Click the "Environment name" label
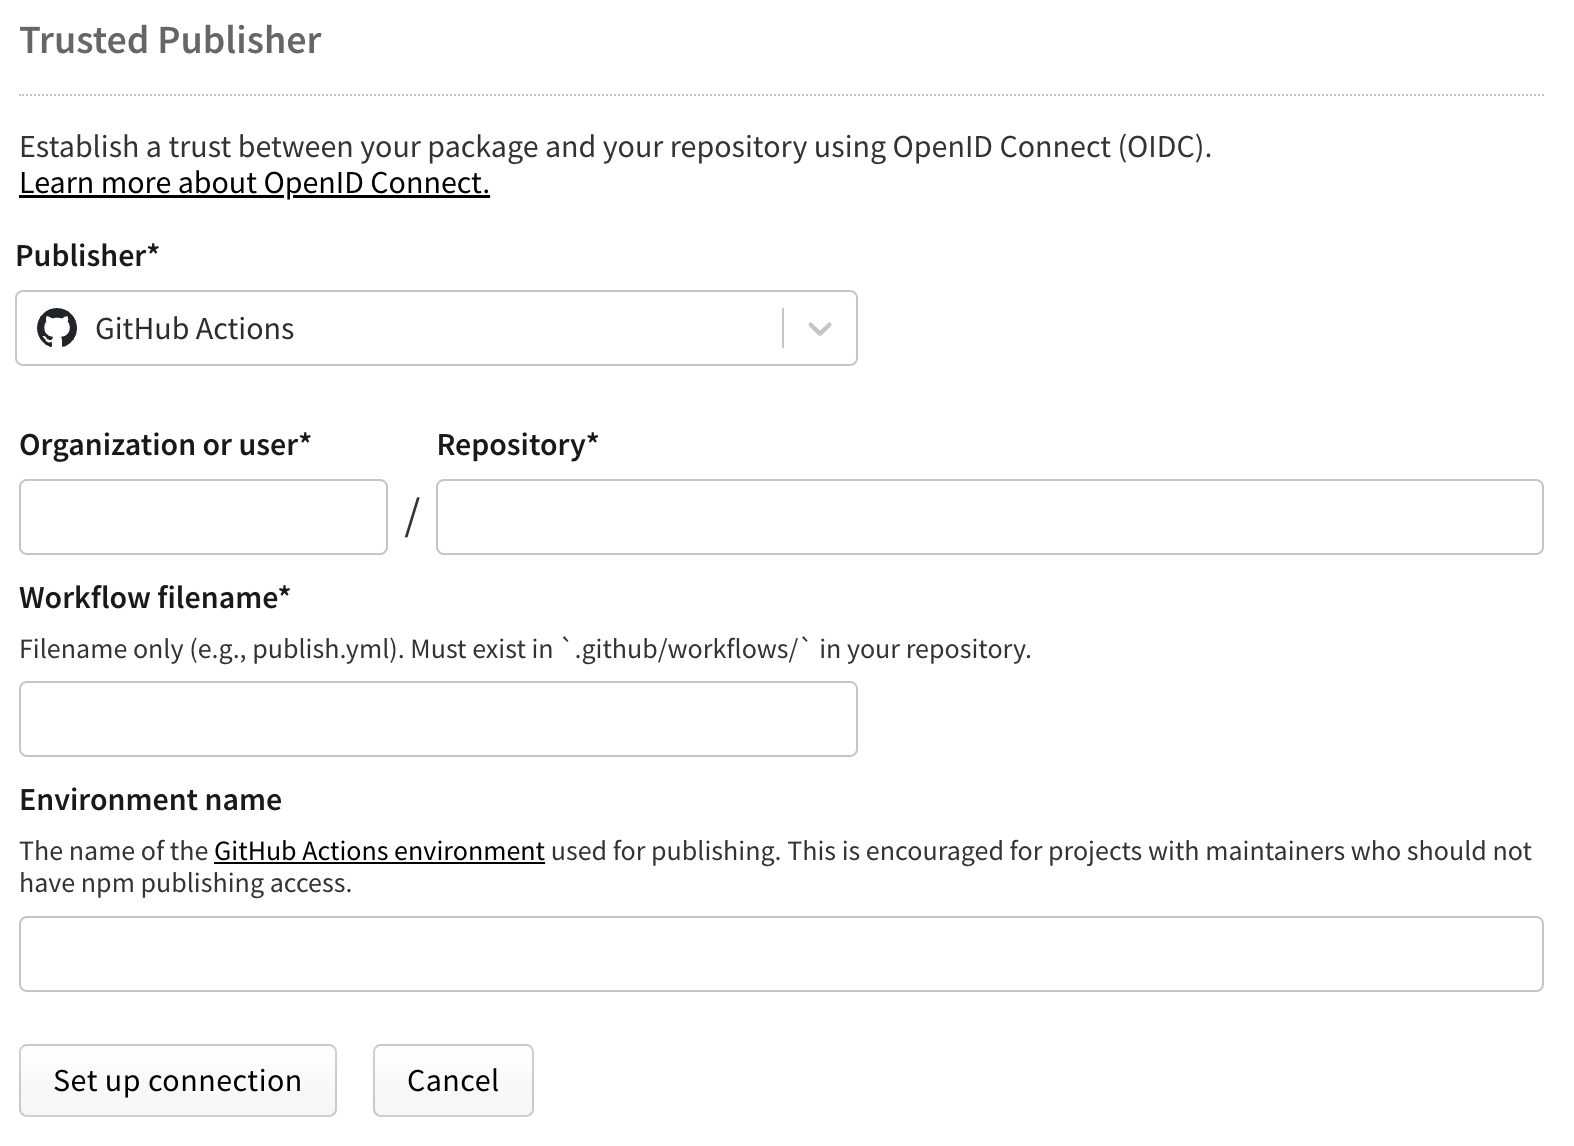1574x1146 pixels. [x=150, y=799]
